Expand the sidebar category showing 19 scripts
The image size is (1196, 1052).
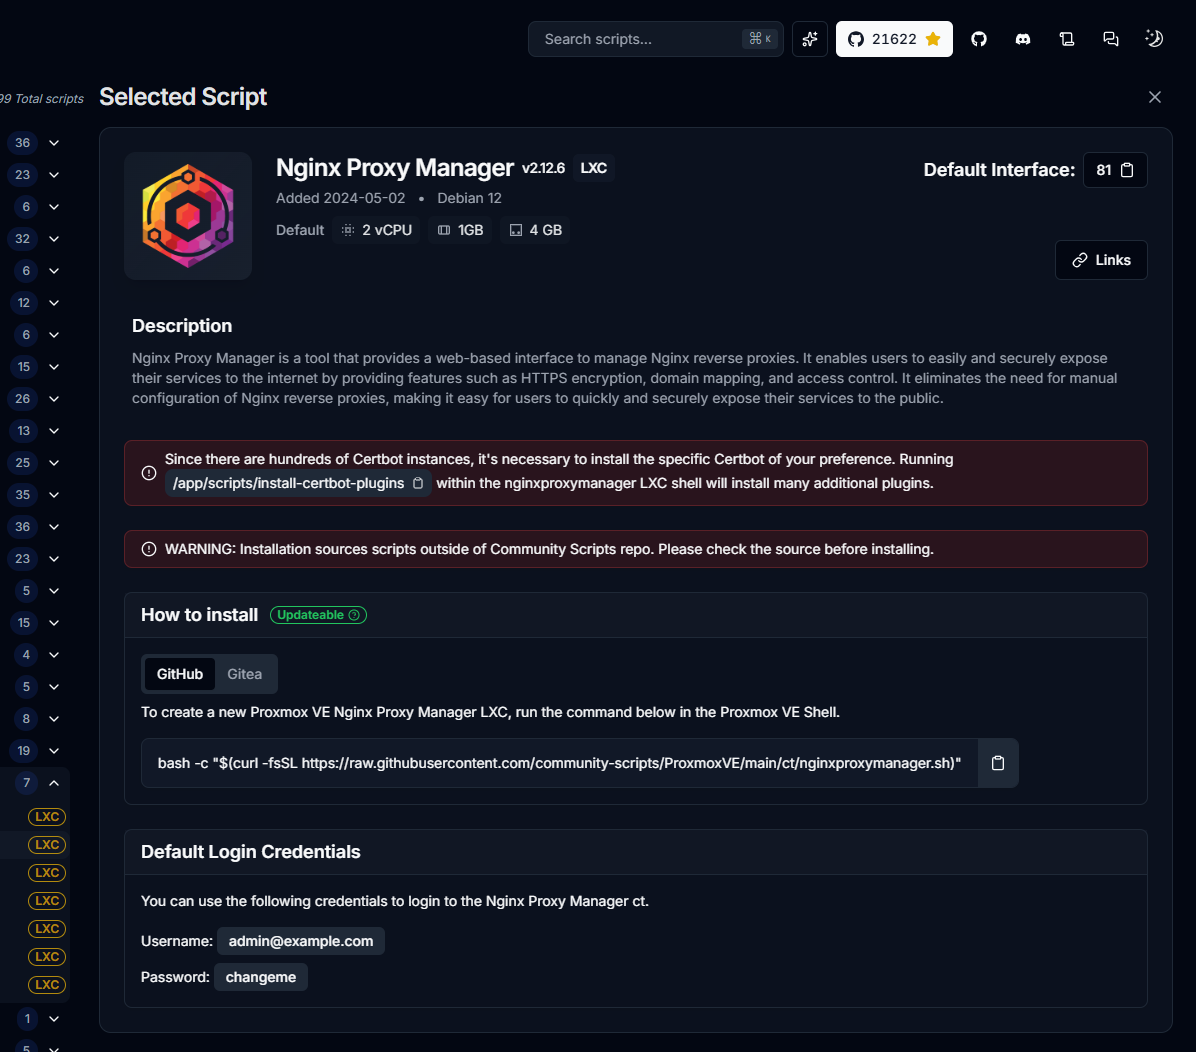point(54,751)
